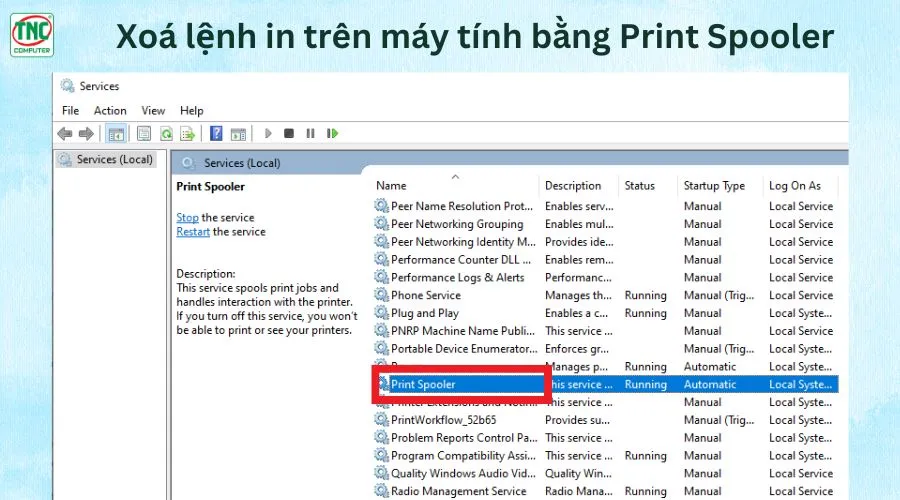Select Performance Counter DLL service name

461,259
